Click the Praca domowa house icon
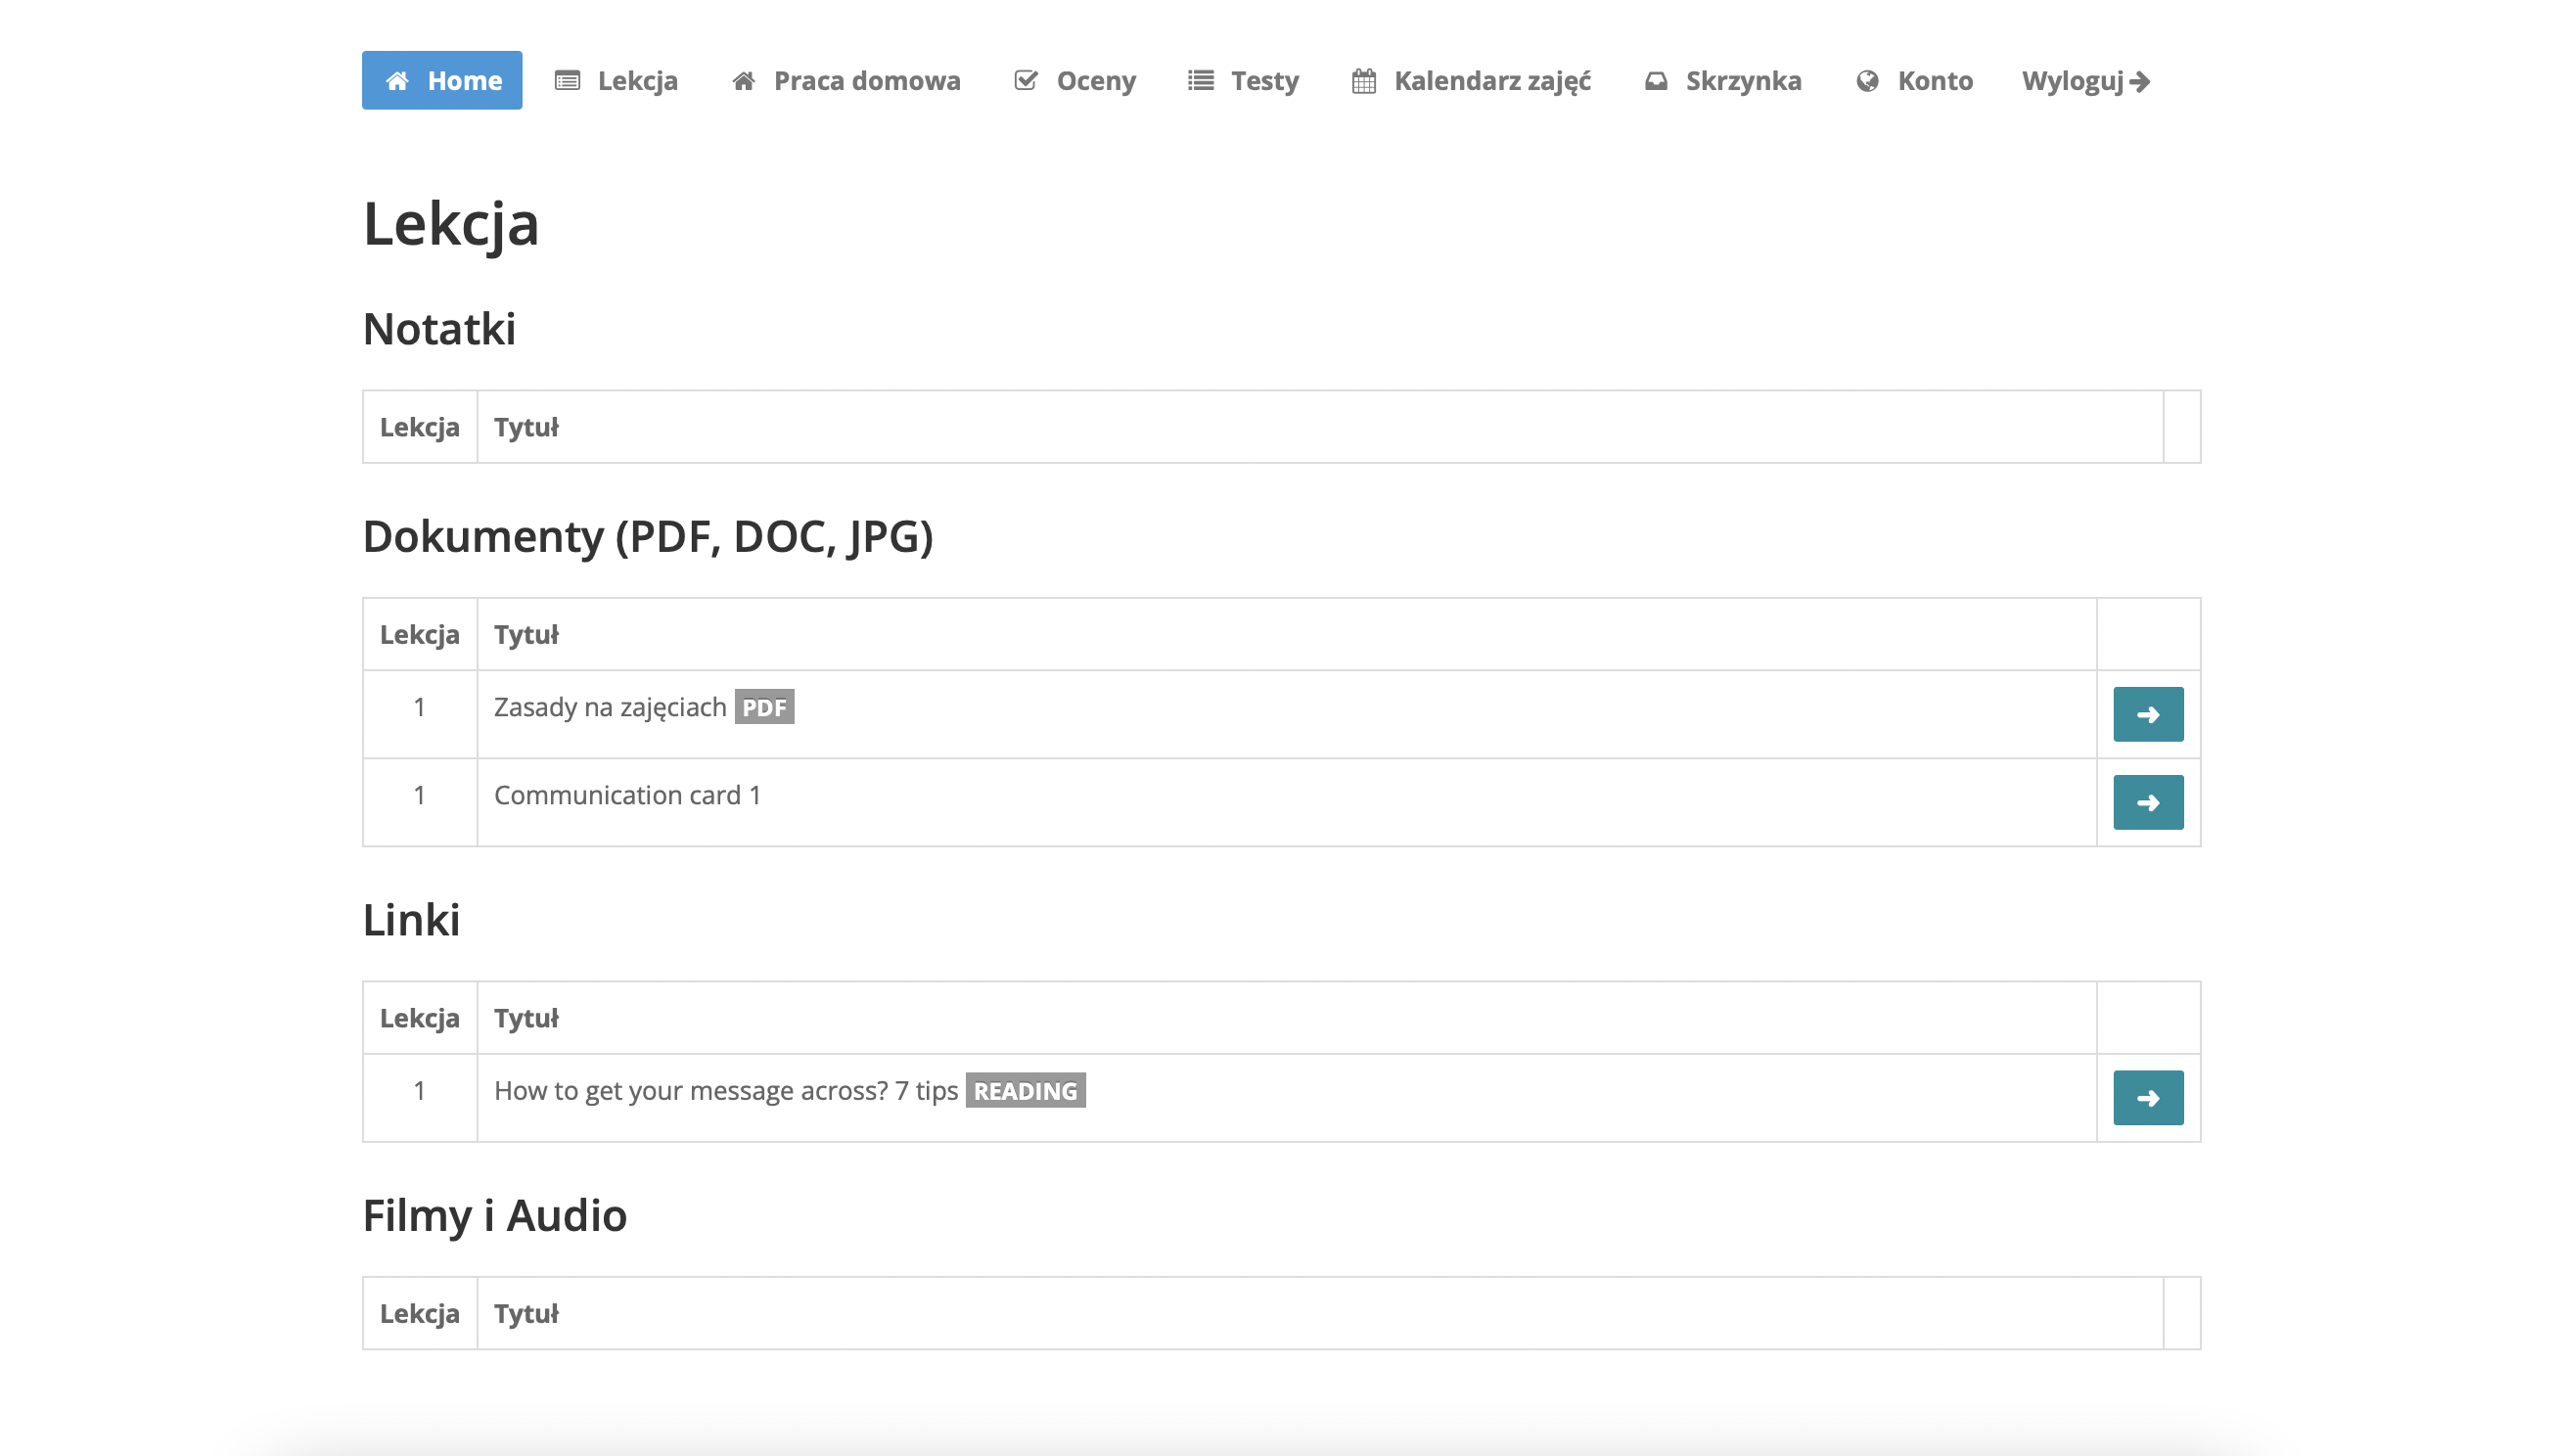The width and height of the screenshot is (2558, 1456). 743,81
